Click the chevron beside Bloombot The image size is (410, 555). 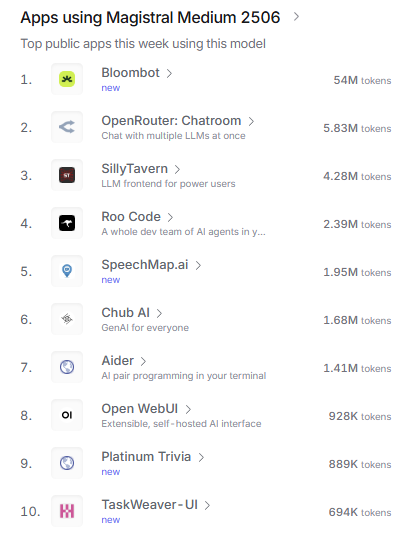pyautogui.click(x=169, y=73)
